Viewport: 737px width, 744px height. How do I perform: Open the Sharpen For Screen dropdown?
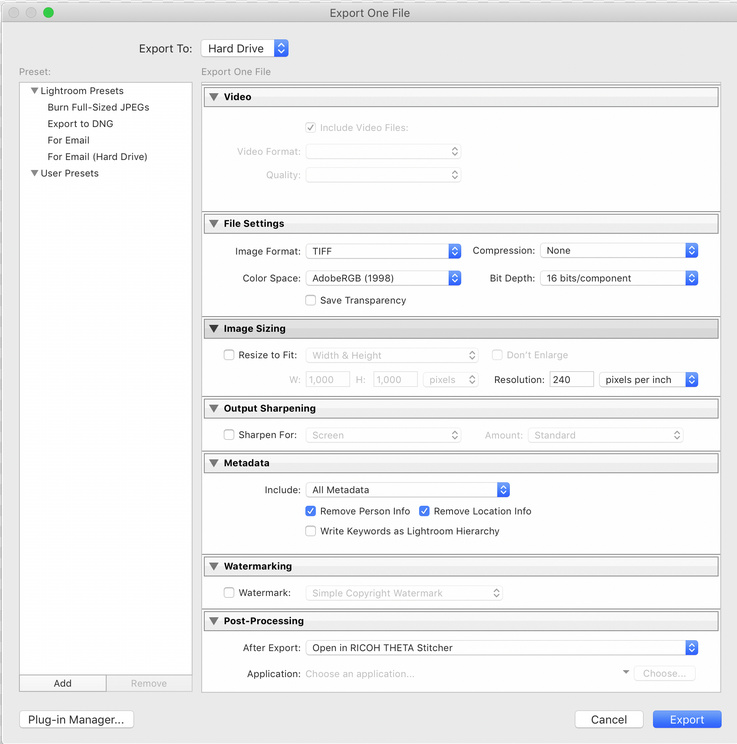tap(383, 435)
